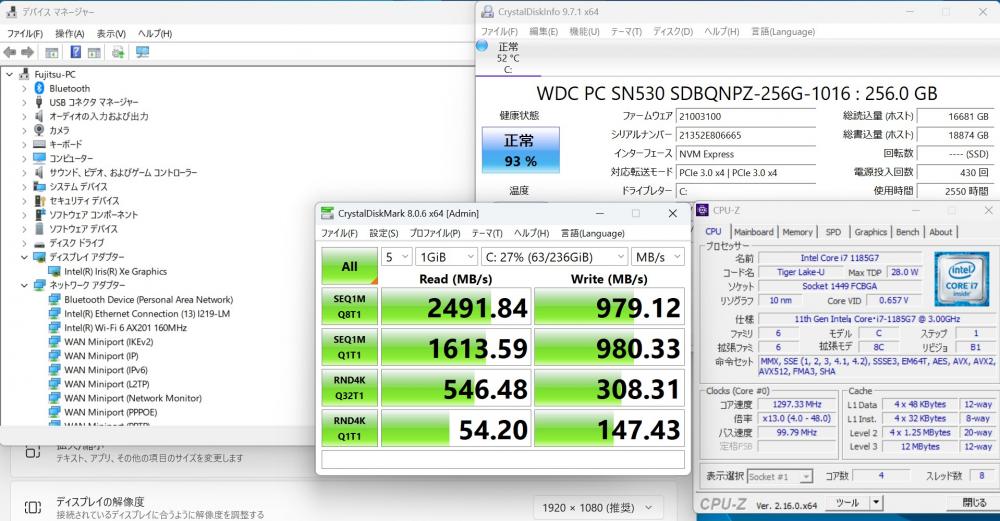
Task: Click the arrow beside ツール in CPU-Z
Action: click(x=876, y=503)
